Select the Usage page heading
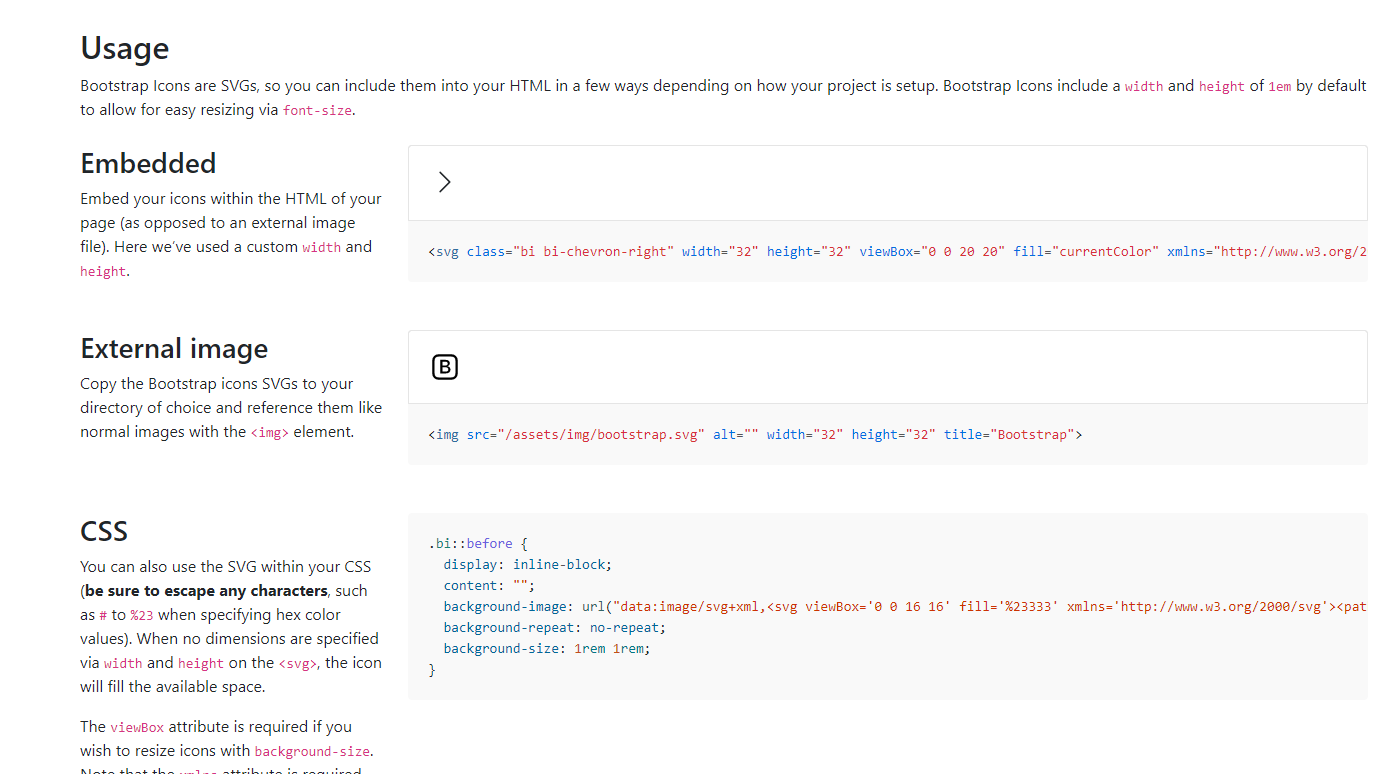 [124, 47]
